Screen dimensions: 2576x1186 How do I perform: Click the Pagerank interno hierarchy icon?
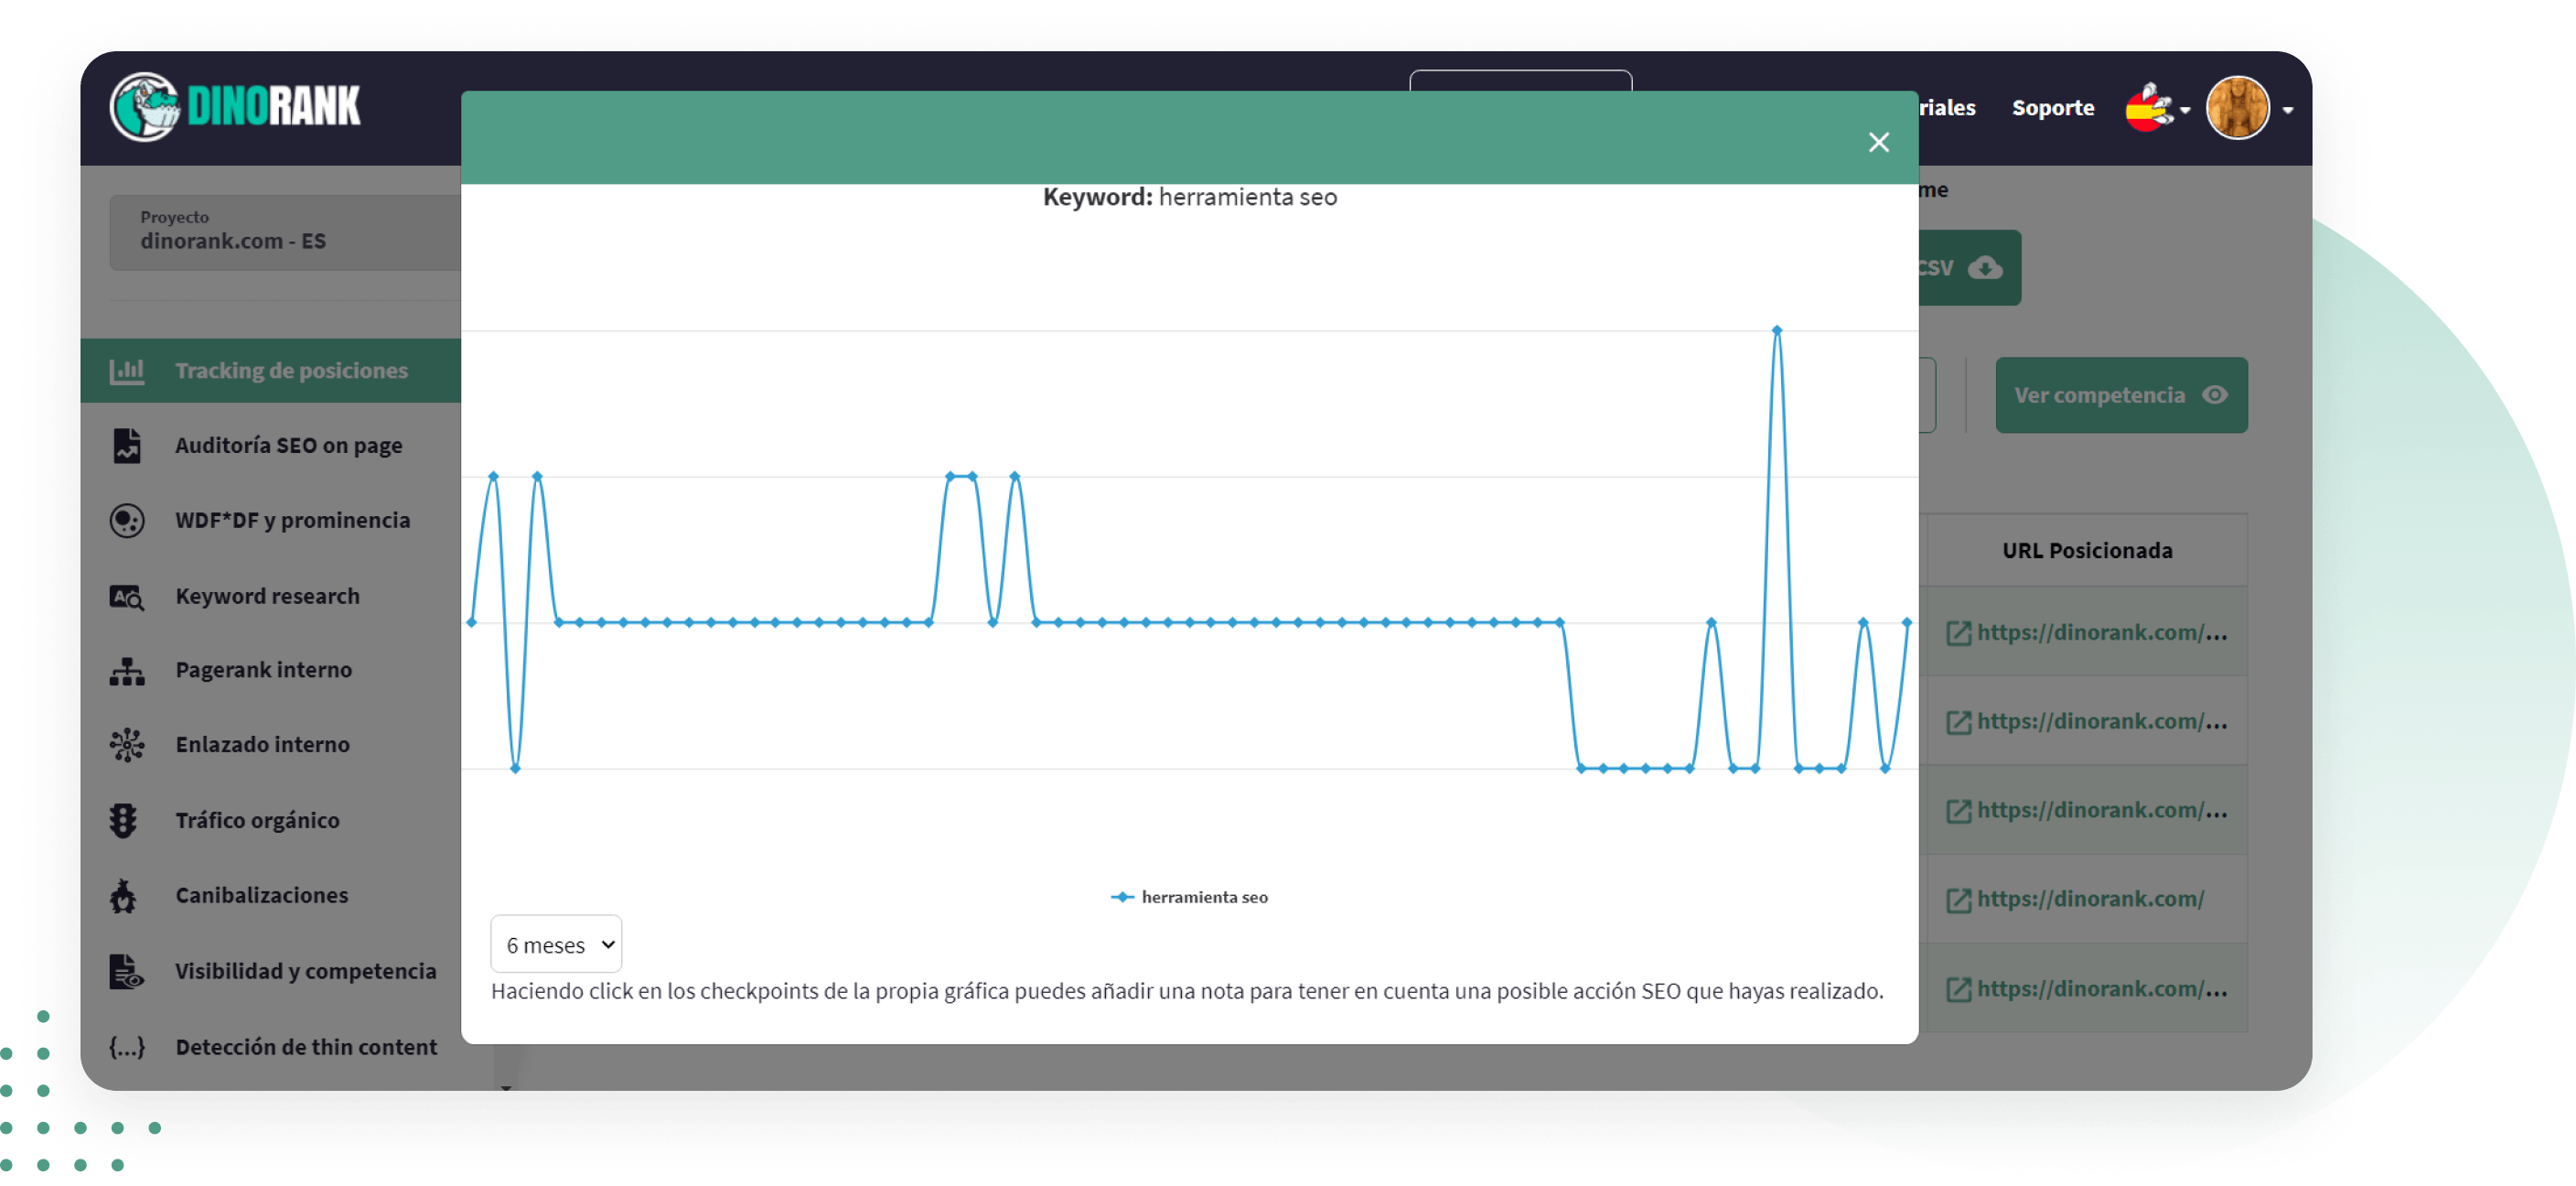pyautogui.click(x=127, y=670)
